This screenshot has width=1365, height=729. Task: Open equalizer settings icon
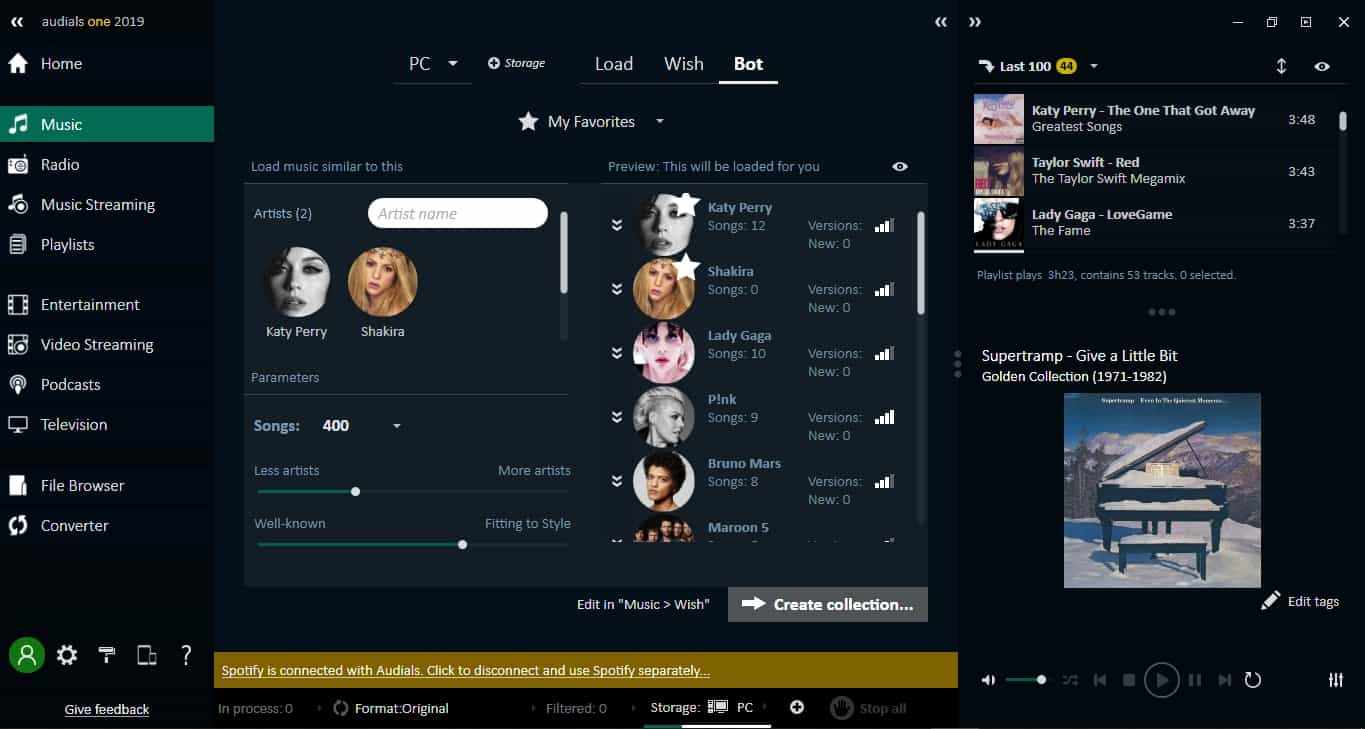pyautogui.click(x=1336, y=680)
